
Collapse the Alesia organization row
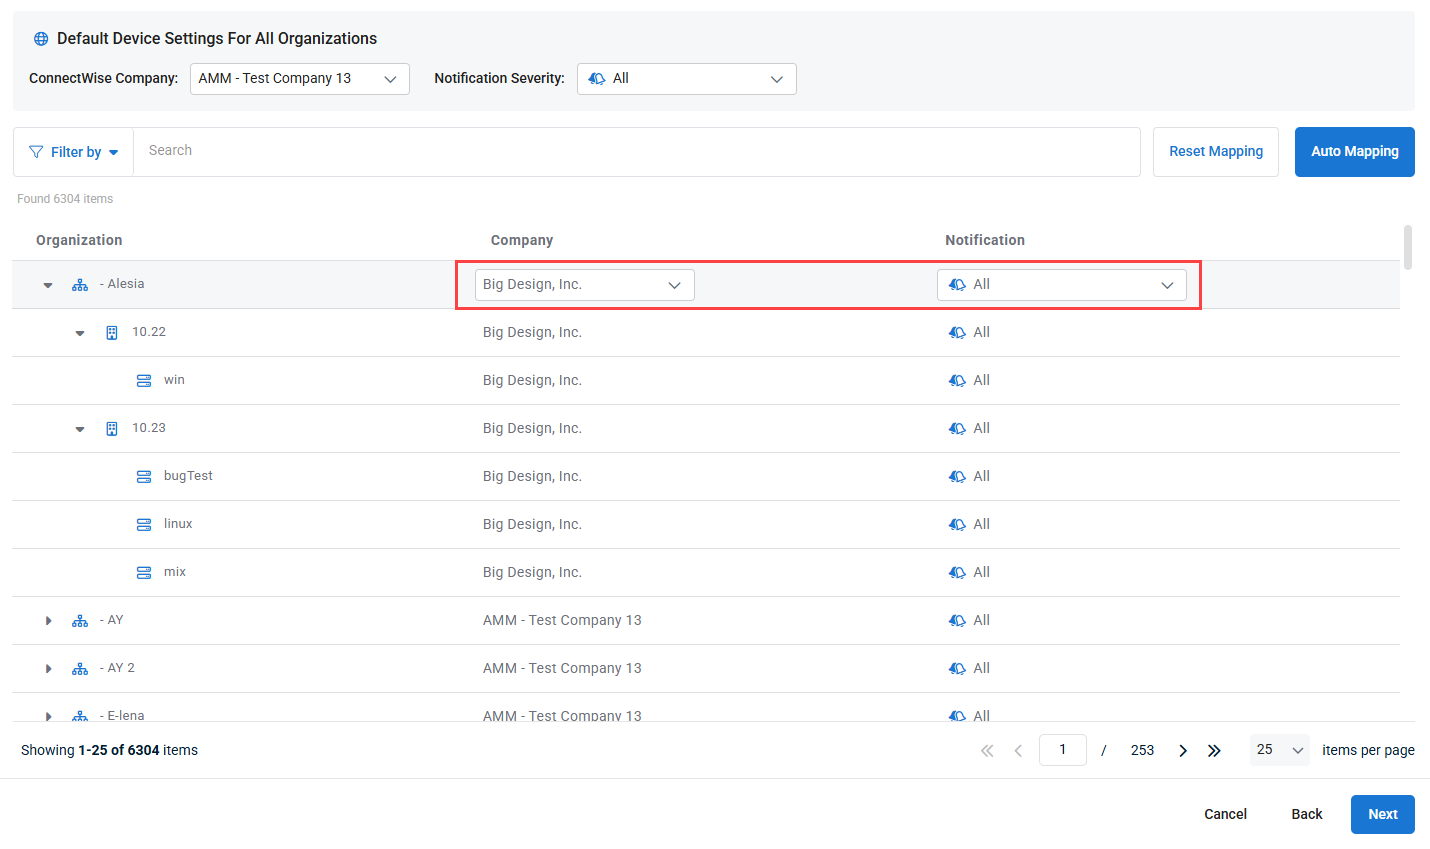pyautogui.click(x=48, y=285)
